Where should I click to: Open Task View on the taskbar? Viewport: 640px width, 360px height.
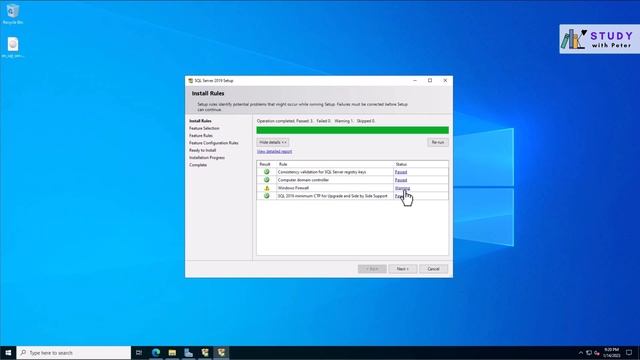[139, 353]
